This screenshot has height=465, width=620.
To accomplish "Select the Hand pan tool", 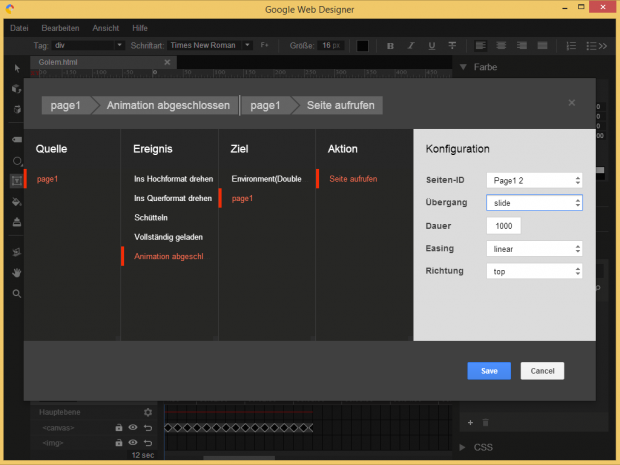I will (x=17, y=272).
